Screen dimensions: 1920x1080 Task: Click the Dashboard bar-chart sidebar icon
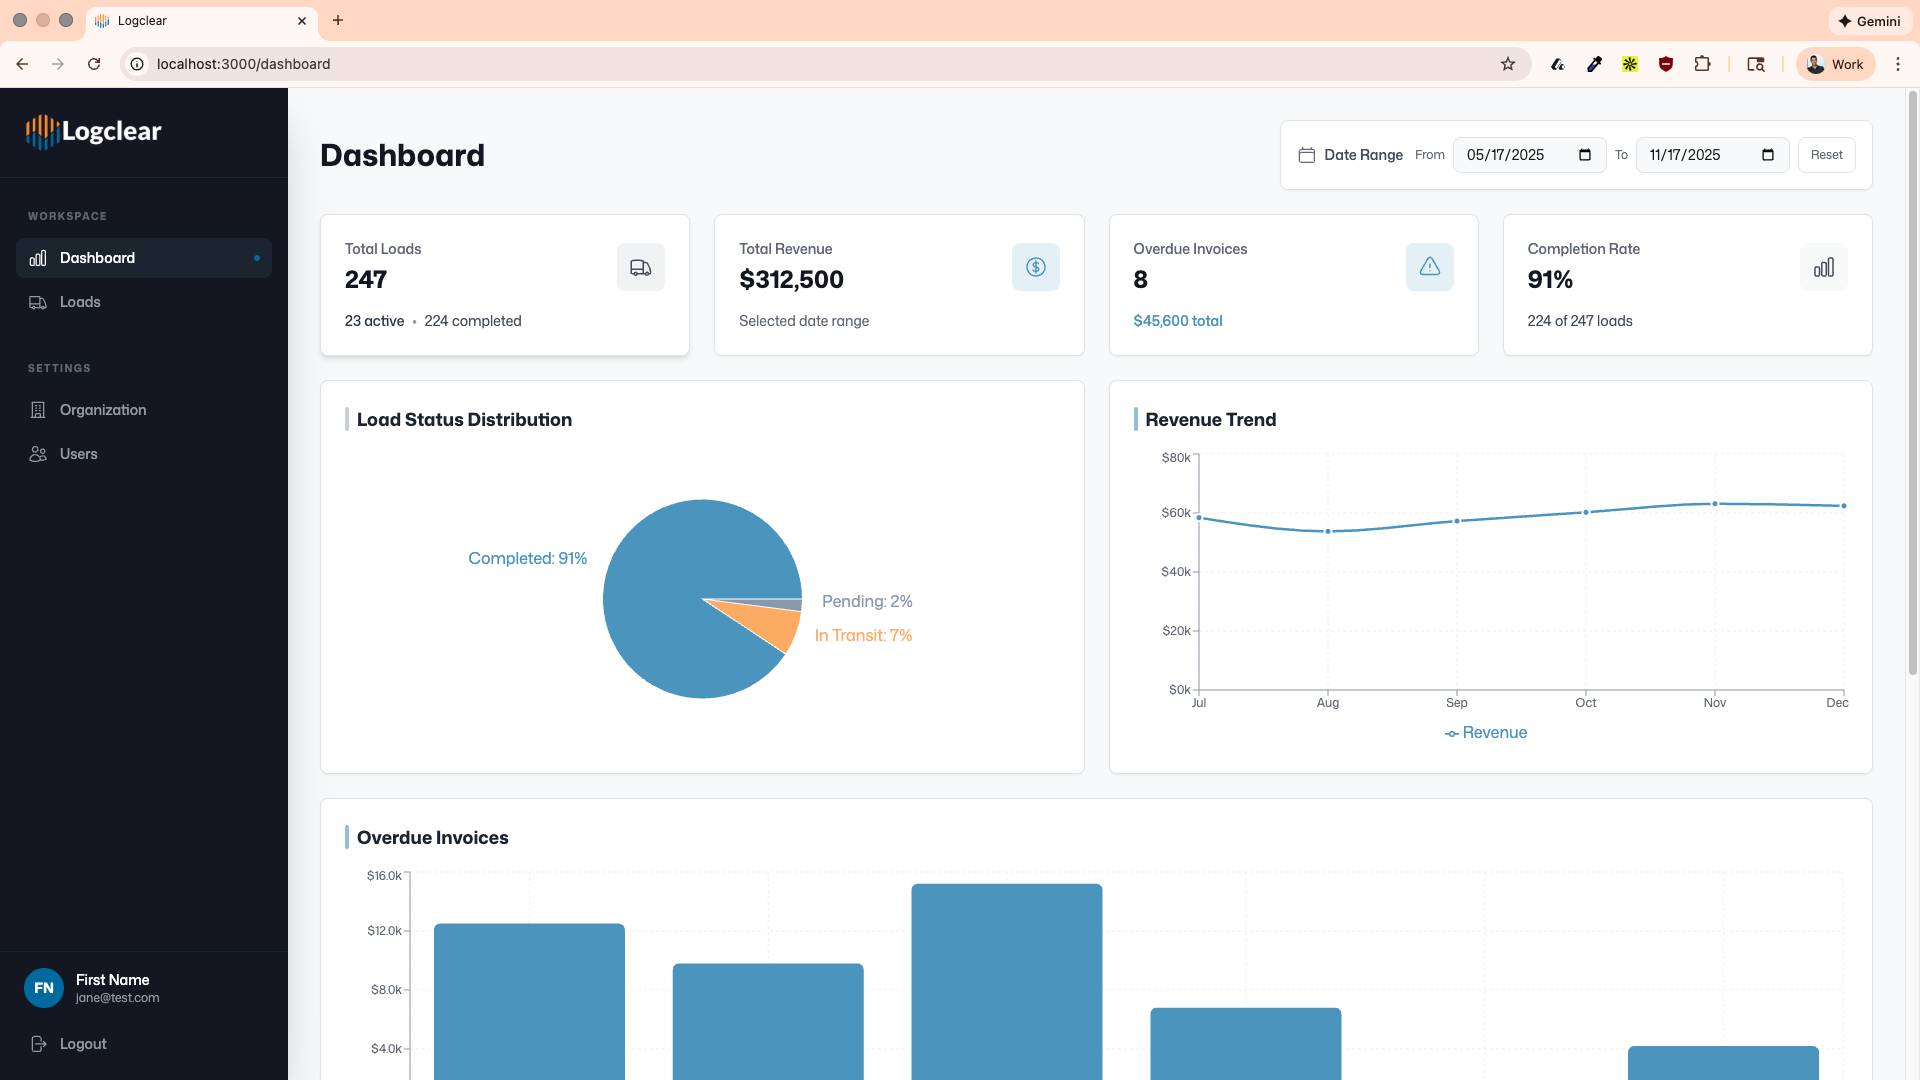click(37, 258)
